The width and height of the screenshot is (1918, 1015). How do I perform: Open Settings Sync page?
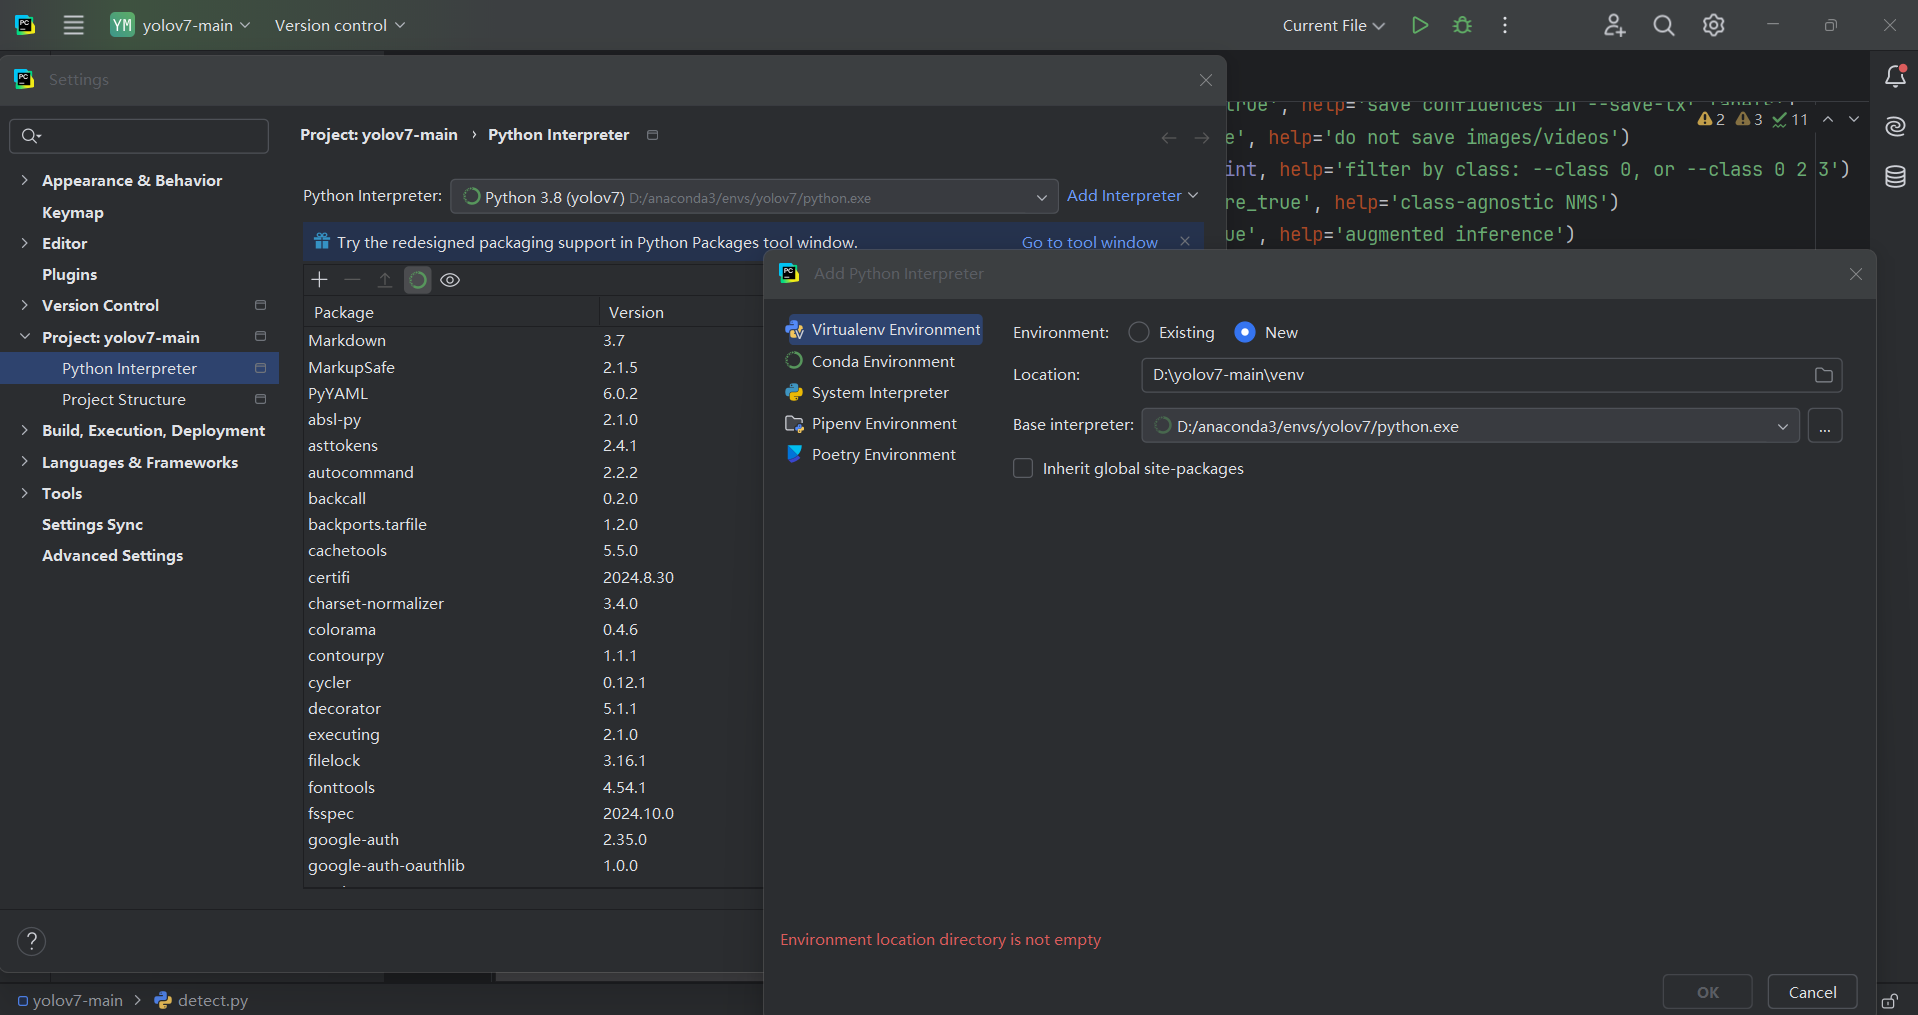(93, 524)
